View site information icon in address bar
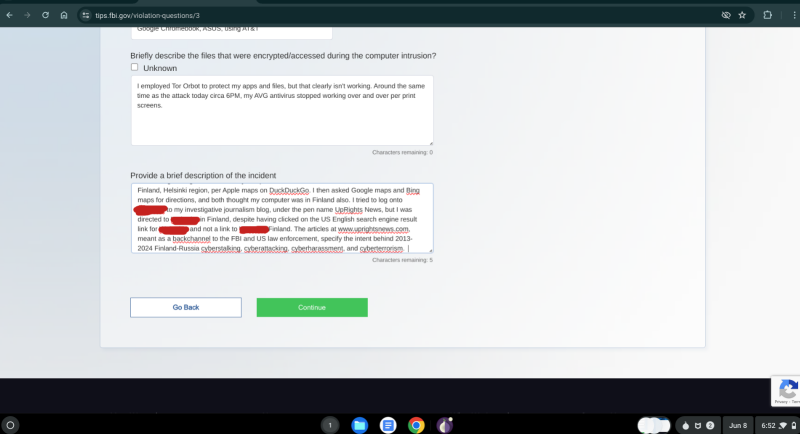Viewport: 800px width, 434px height. [86, 15]
